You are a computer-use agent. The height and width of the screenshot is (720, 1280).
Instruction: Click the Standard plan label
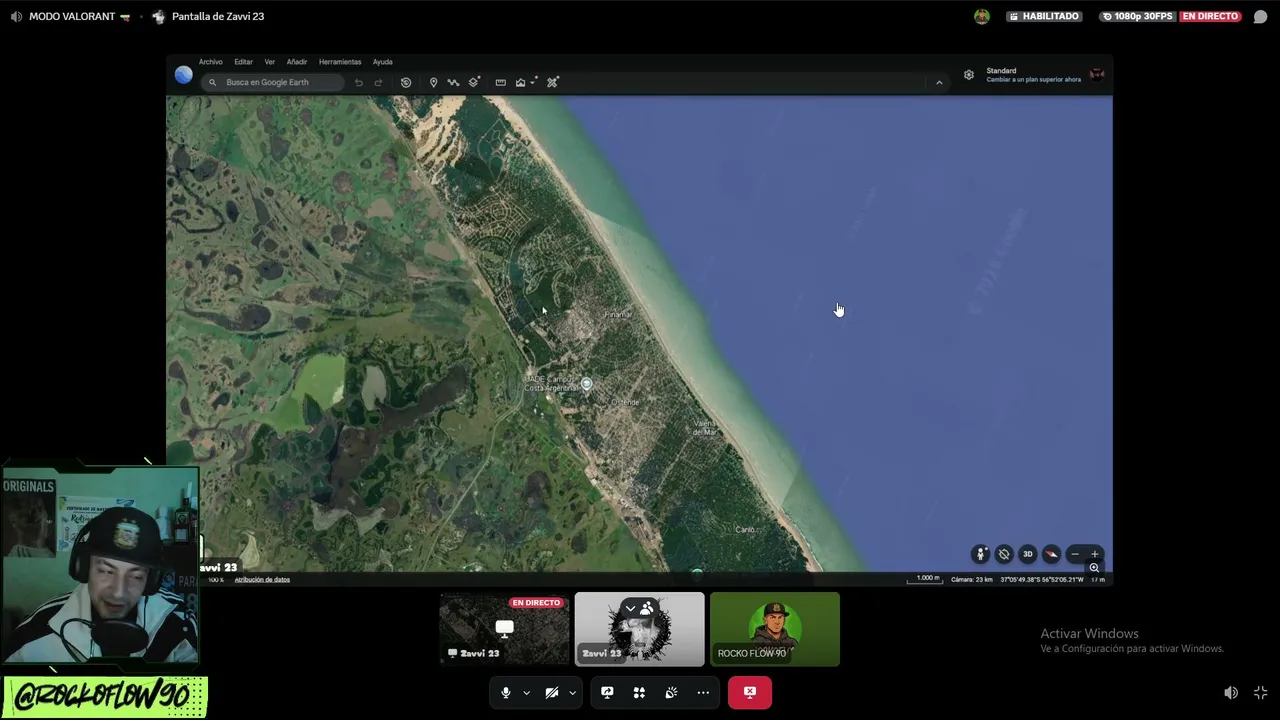[1001, 71]
